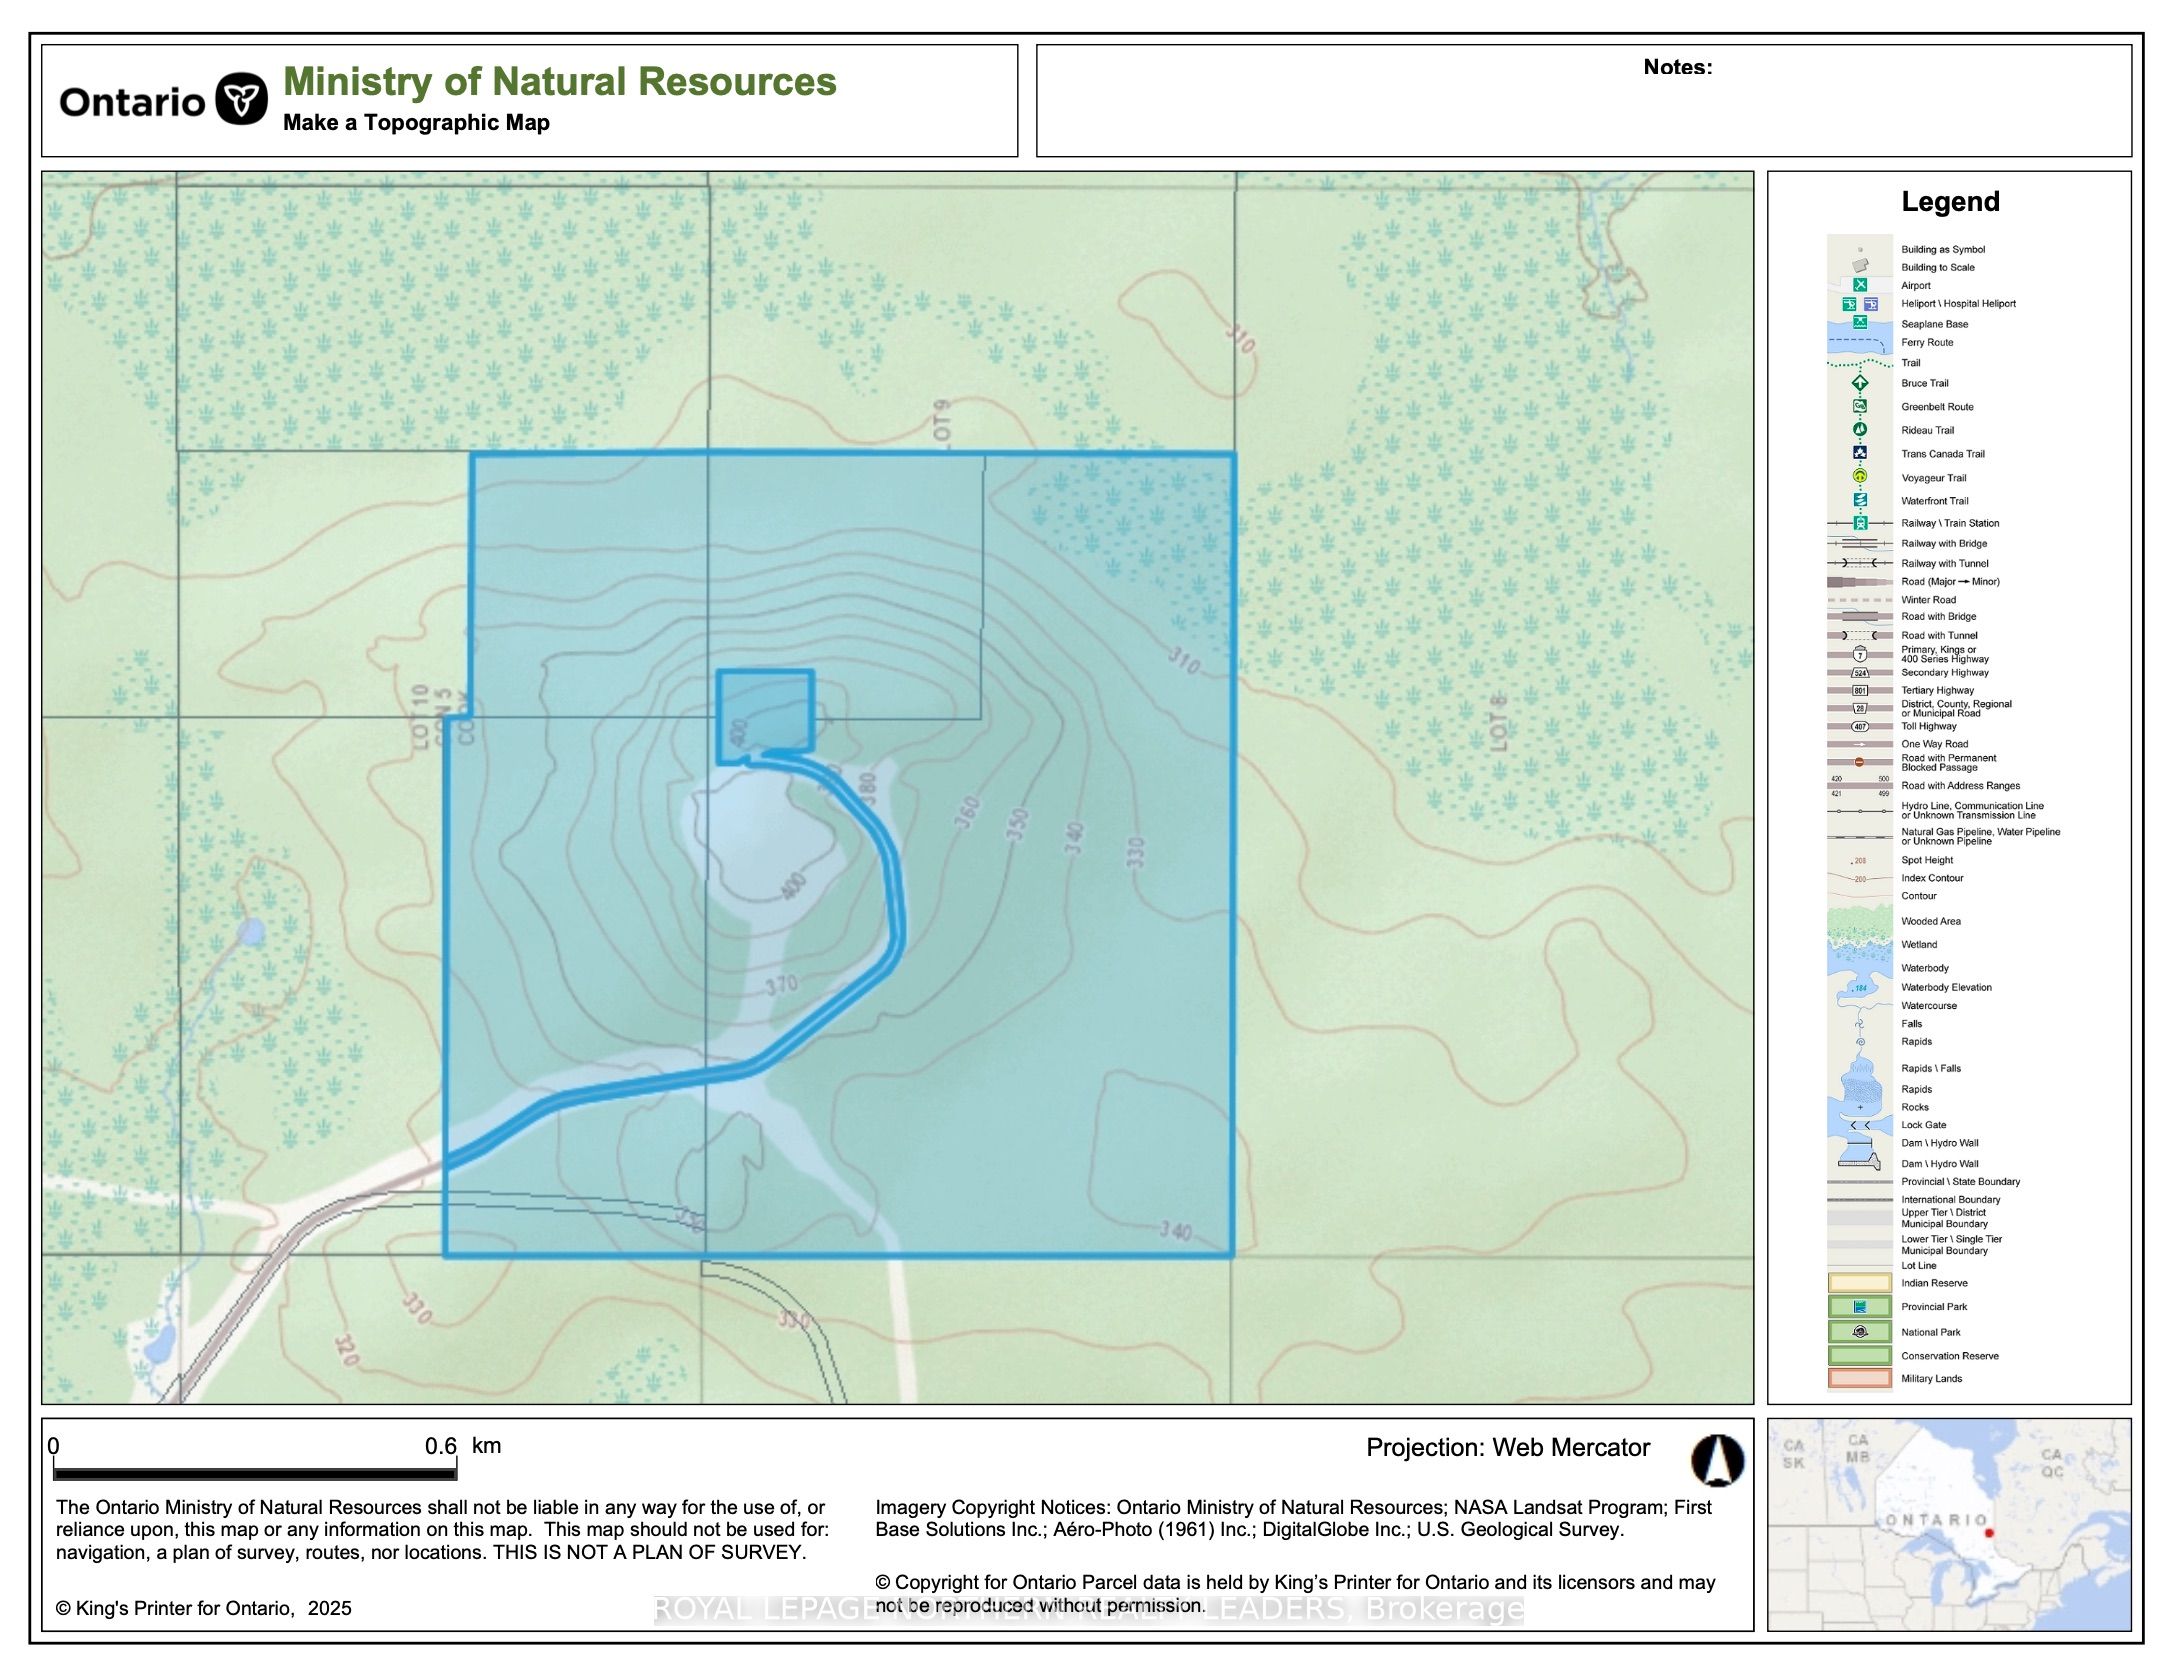Viewport: 2176px width, 1676px height.
Task: Click the Seaplane Base legend icon
Action: point(1860,323)
